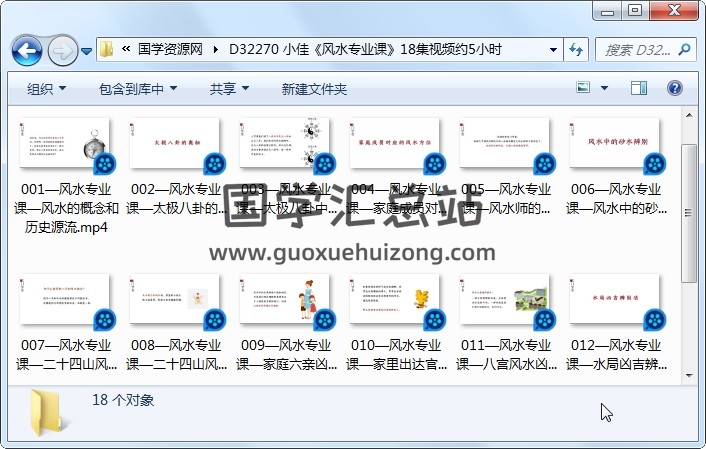Select the 006 video thumbnail

coord(615,145)
